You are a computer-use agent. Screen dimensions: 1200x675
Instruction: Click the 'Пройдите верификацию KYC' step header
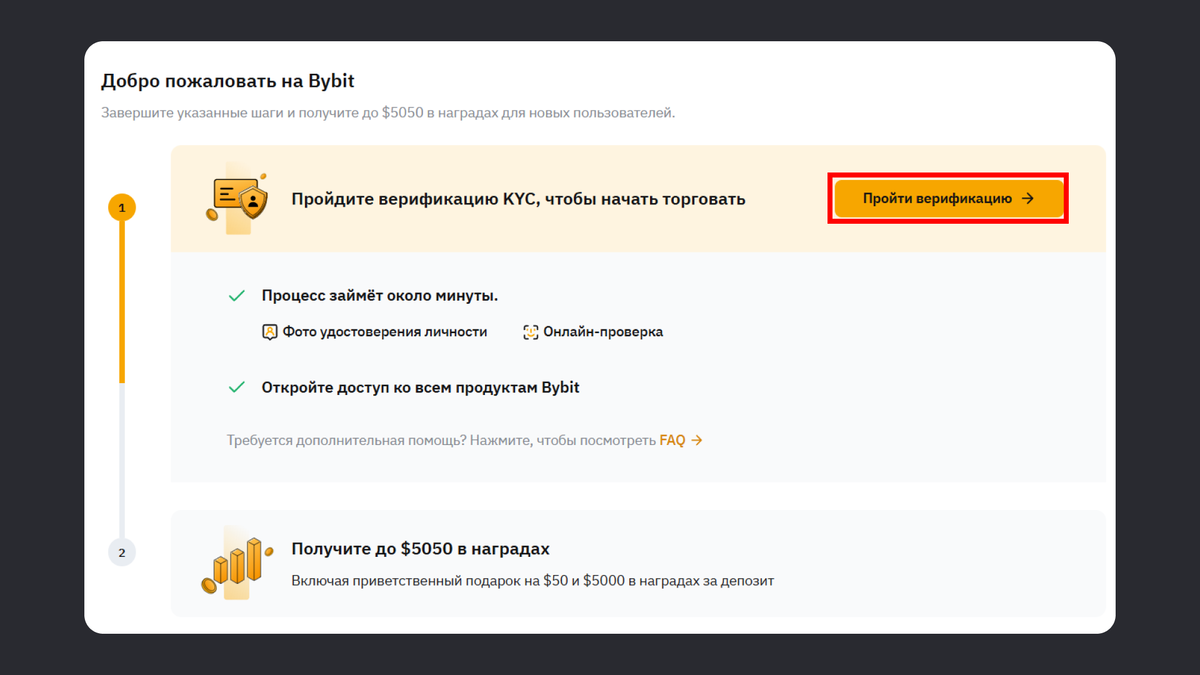coord(518,199)
